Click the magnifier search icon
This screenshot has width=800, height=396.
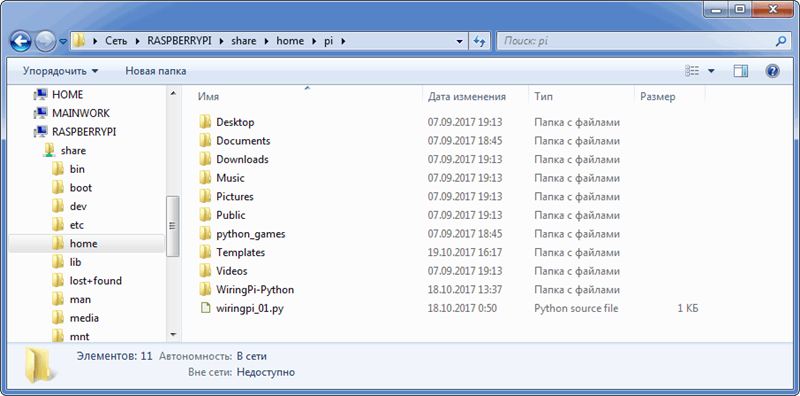click(780, 41)
